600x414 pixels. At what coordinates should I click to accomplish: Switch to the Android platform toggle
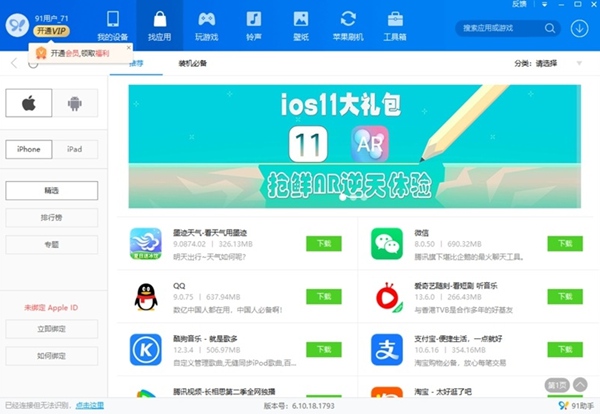[75, 103]
